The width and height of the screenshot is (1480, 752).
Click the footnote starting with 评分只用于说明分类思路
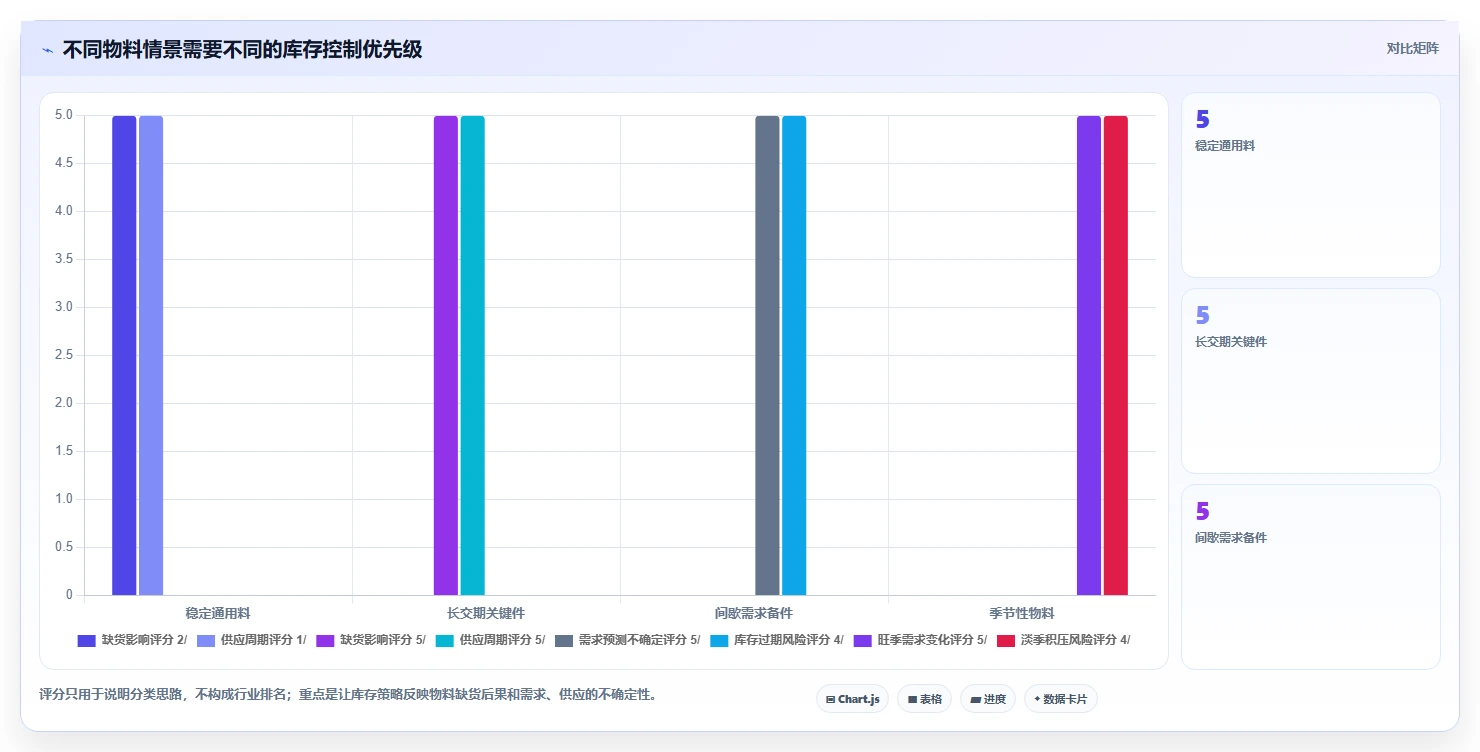[x=348, y=694]
